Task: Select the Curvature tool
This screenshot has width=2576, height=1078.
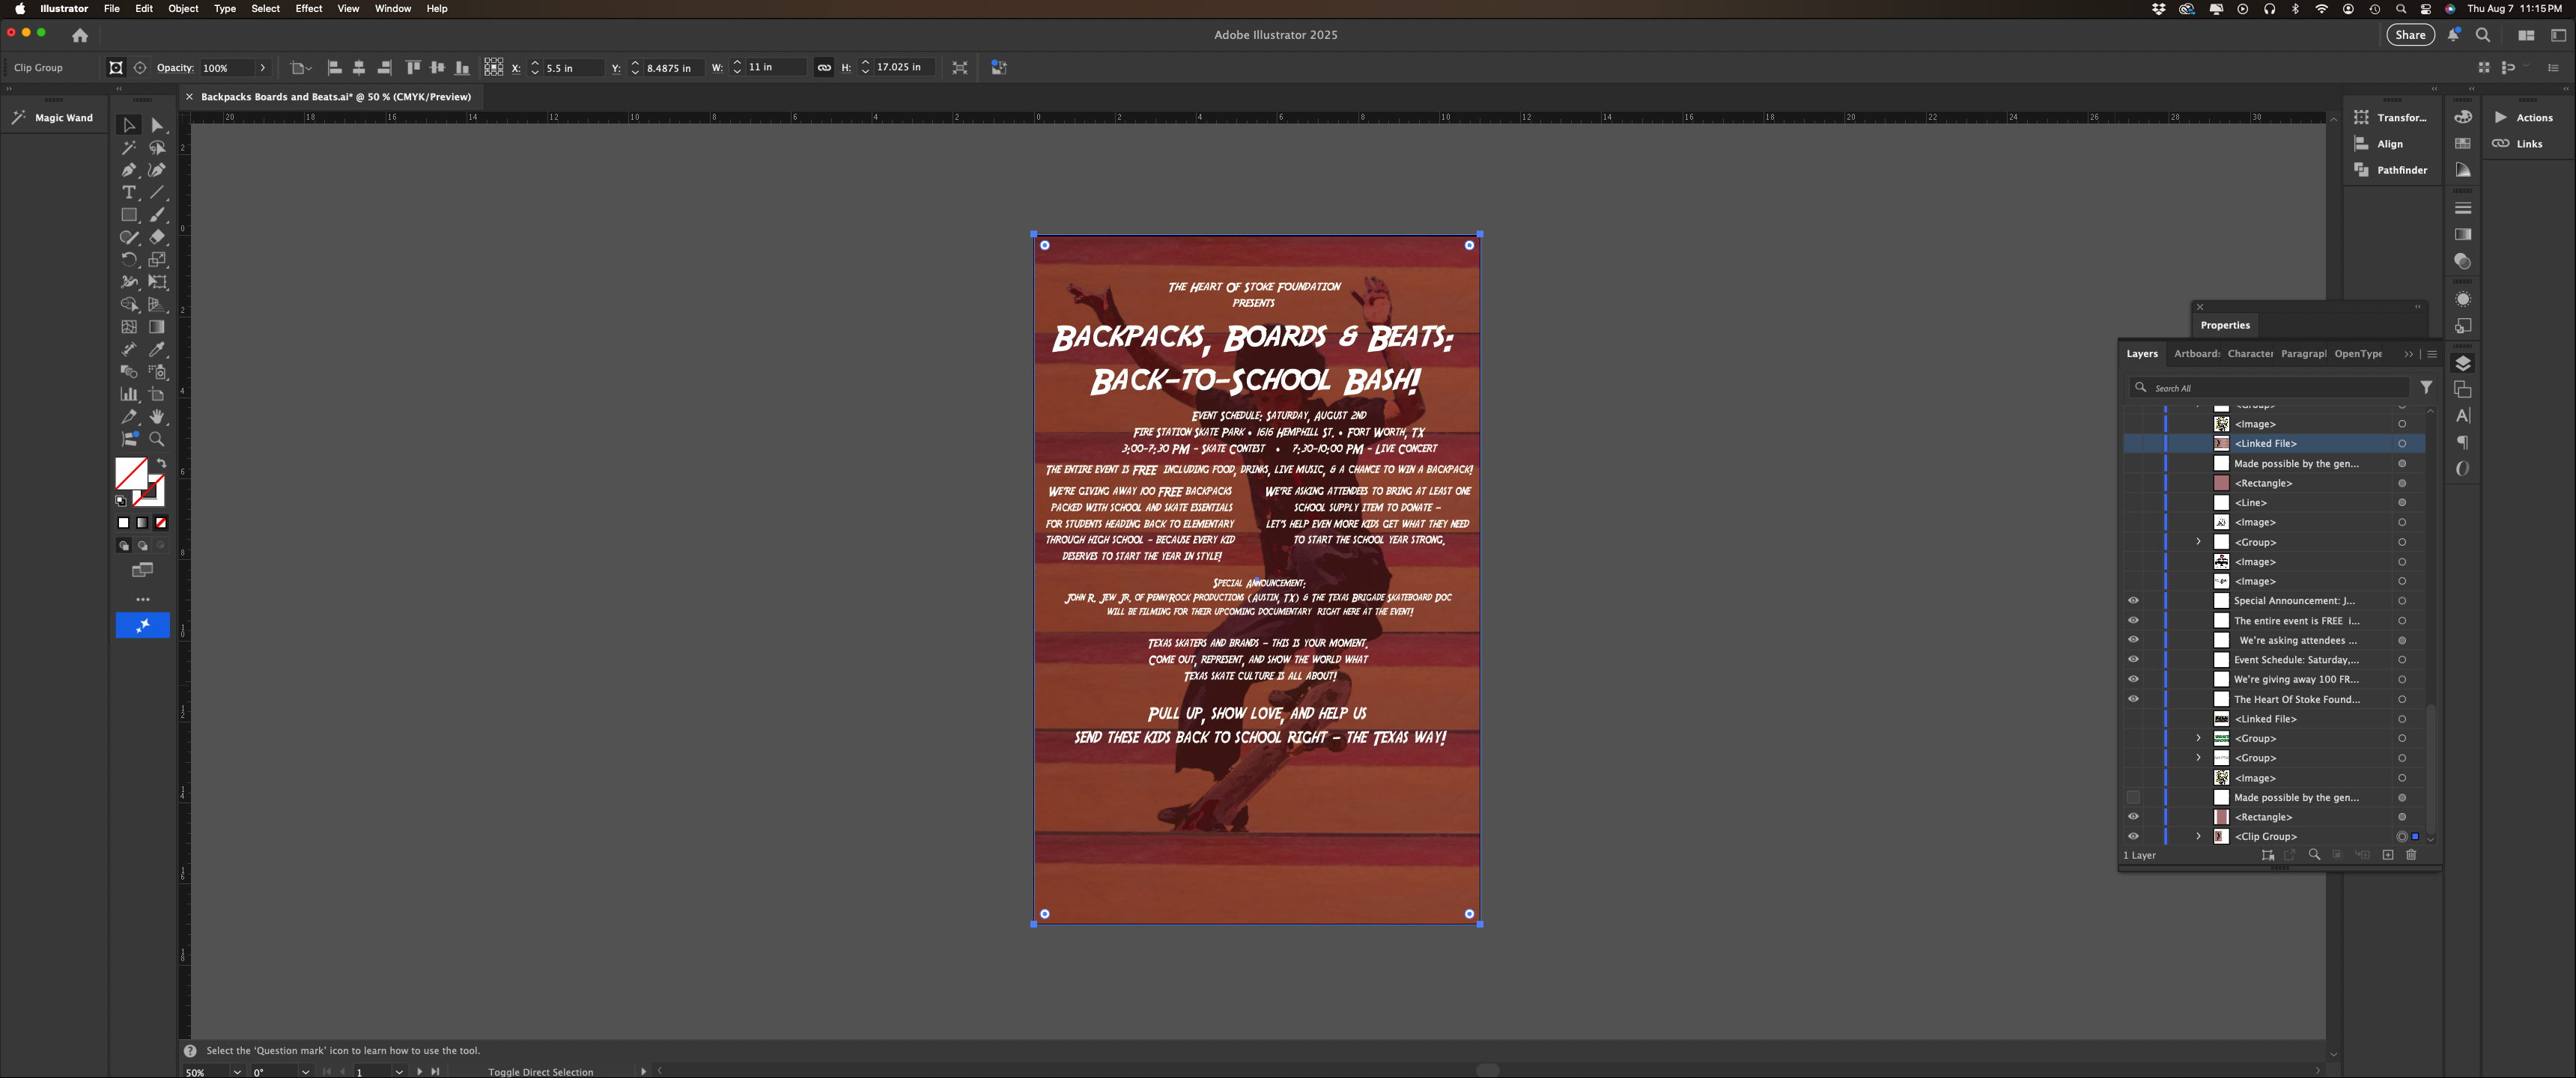Action: pos(157,170)
